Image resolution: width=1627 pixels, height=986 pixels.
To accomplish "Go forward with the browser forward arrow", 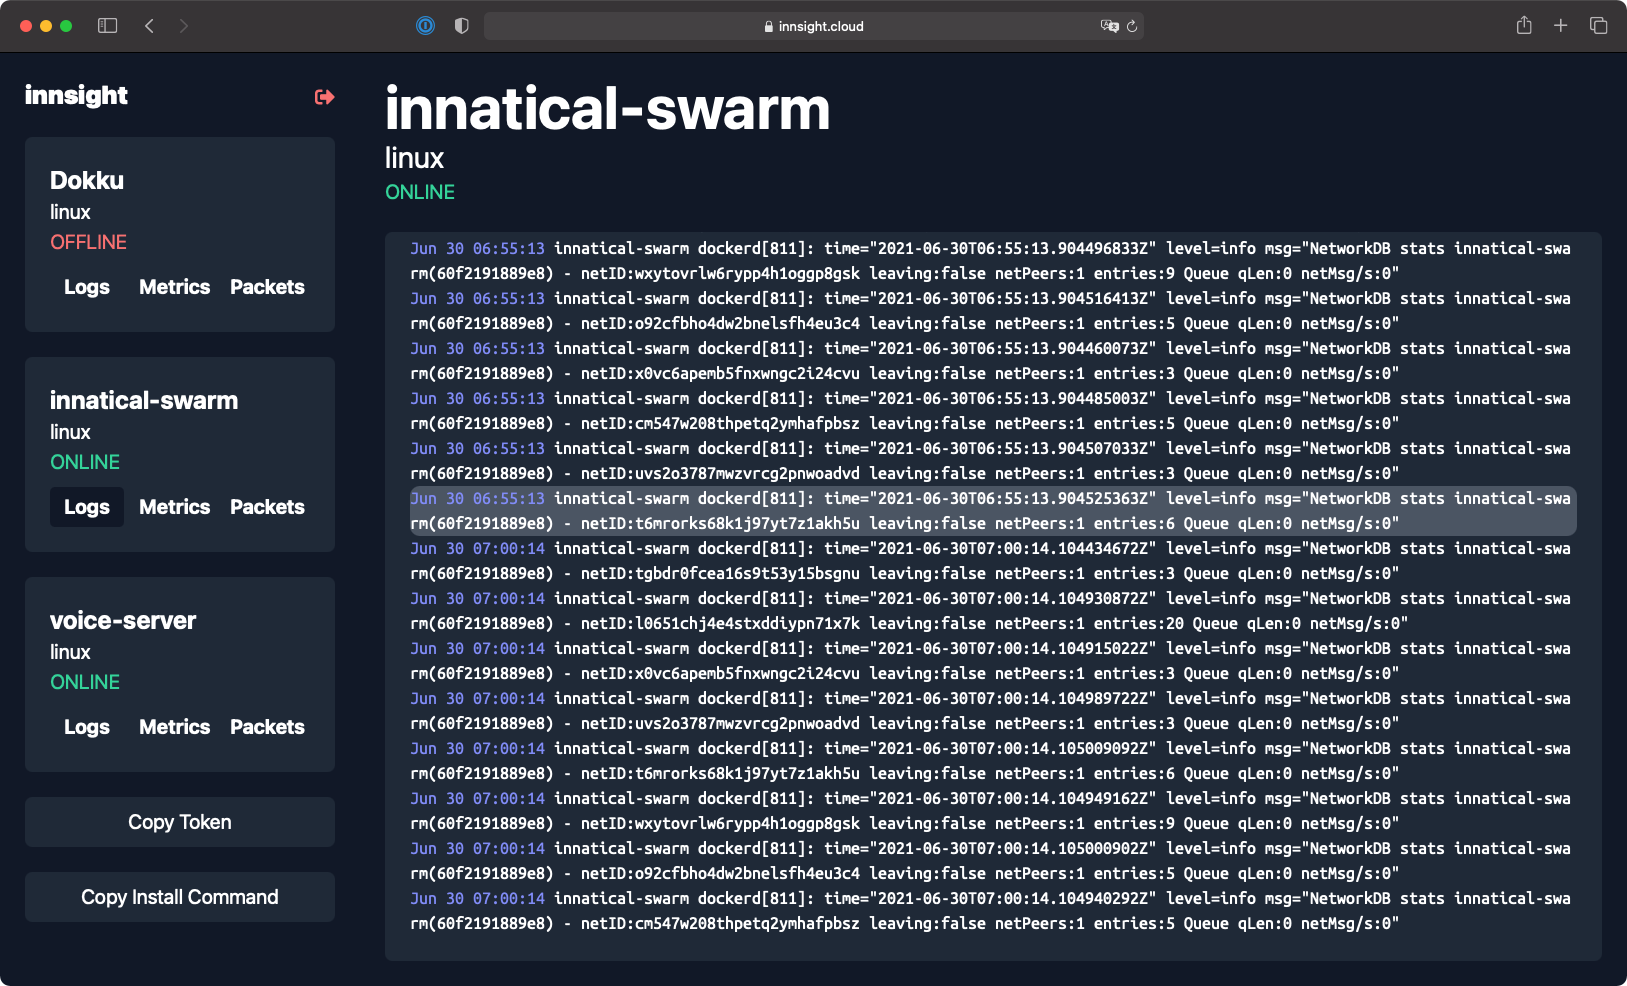I will 183,26.
